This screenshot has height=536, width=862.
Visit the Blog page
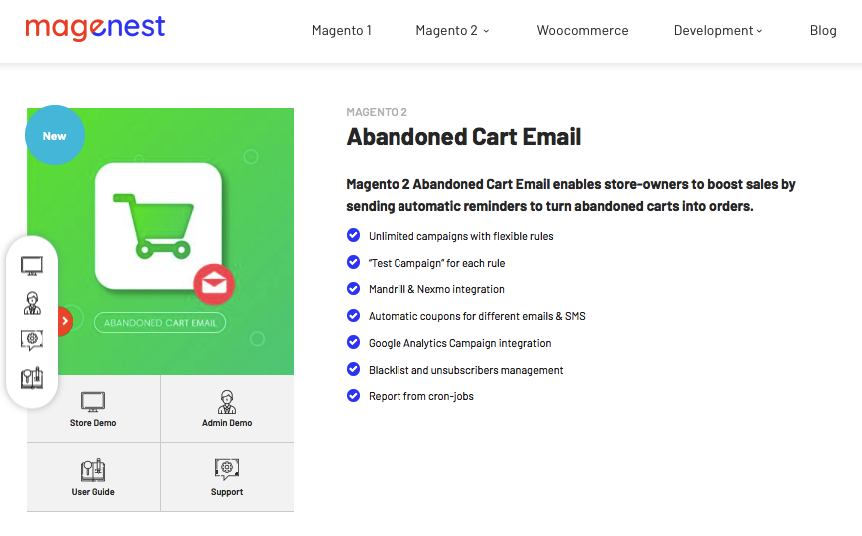[x=823, y=30]
